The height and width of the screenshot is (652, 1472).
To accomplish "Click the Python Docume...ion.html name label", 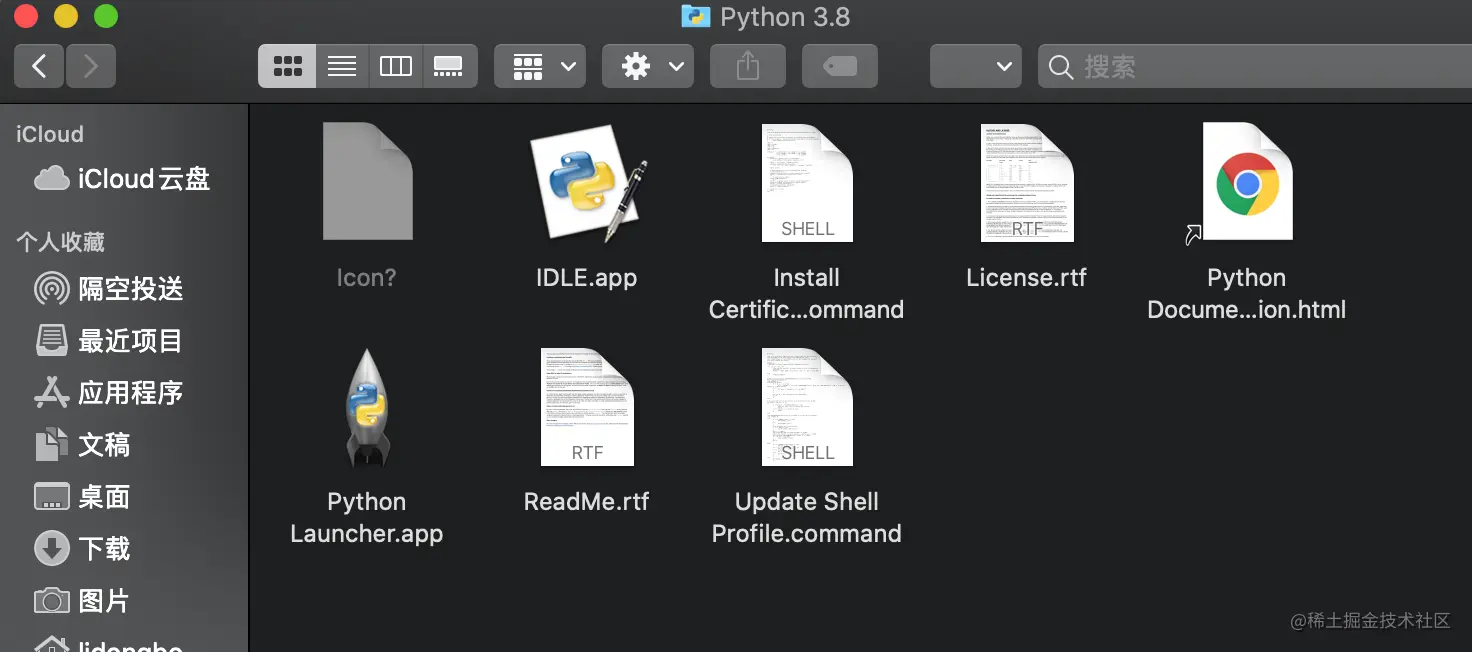I will tap(1246, 294).
